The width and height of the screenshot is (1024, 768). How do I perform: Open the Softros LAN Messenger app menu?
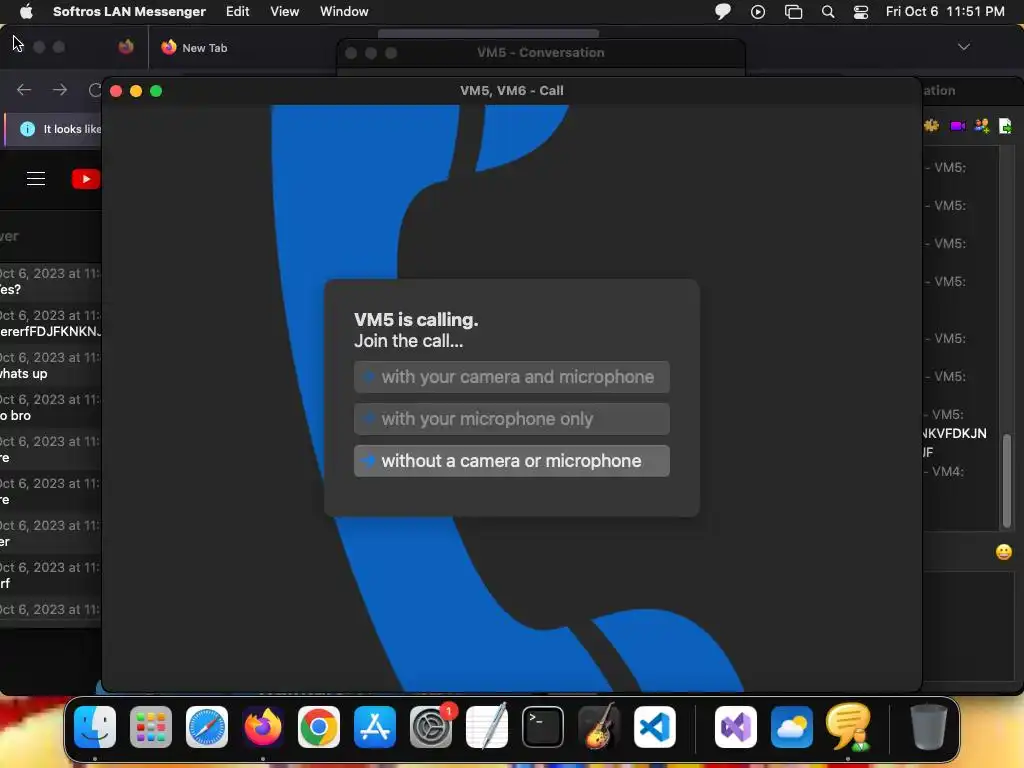pos(129,11)
